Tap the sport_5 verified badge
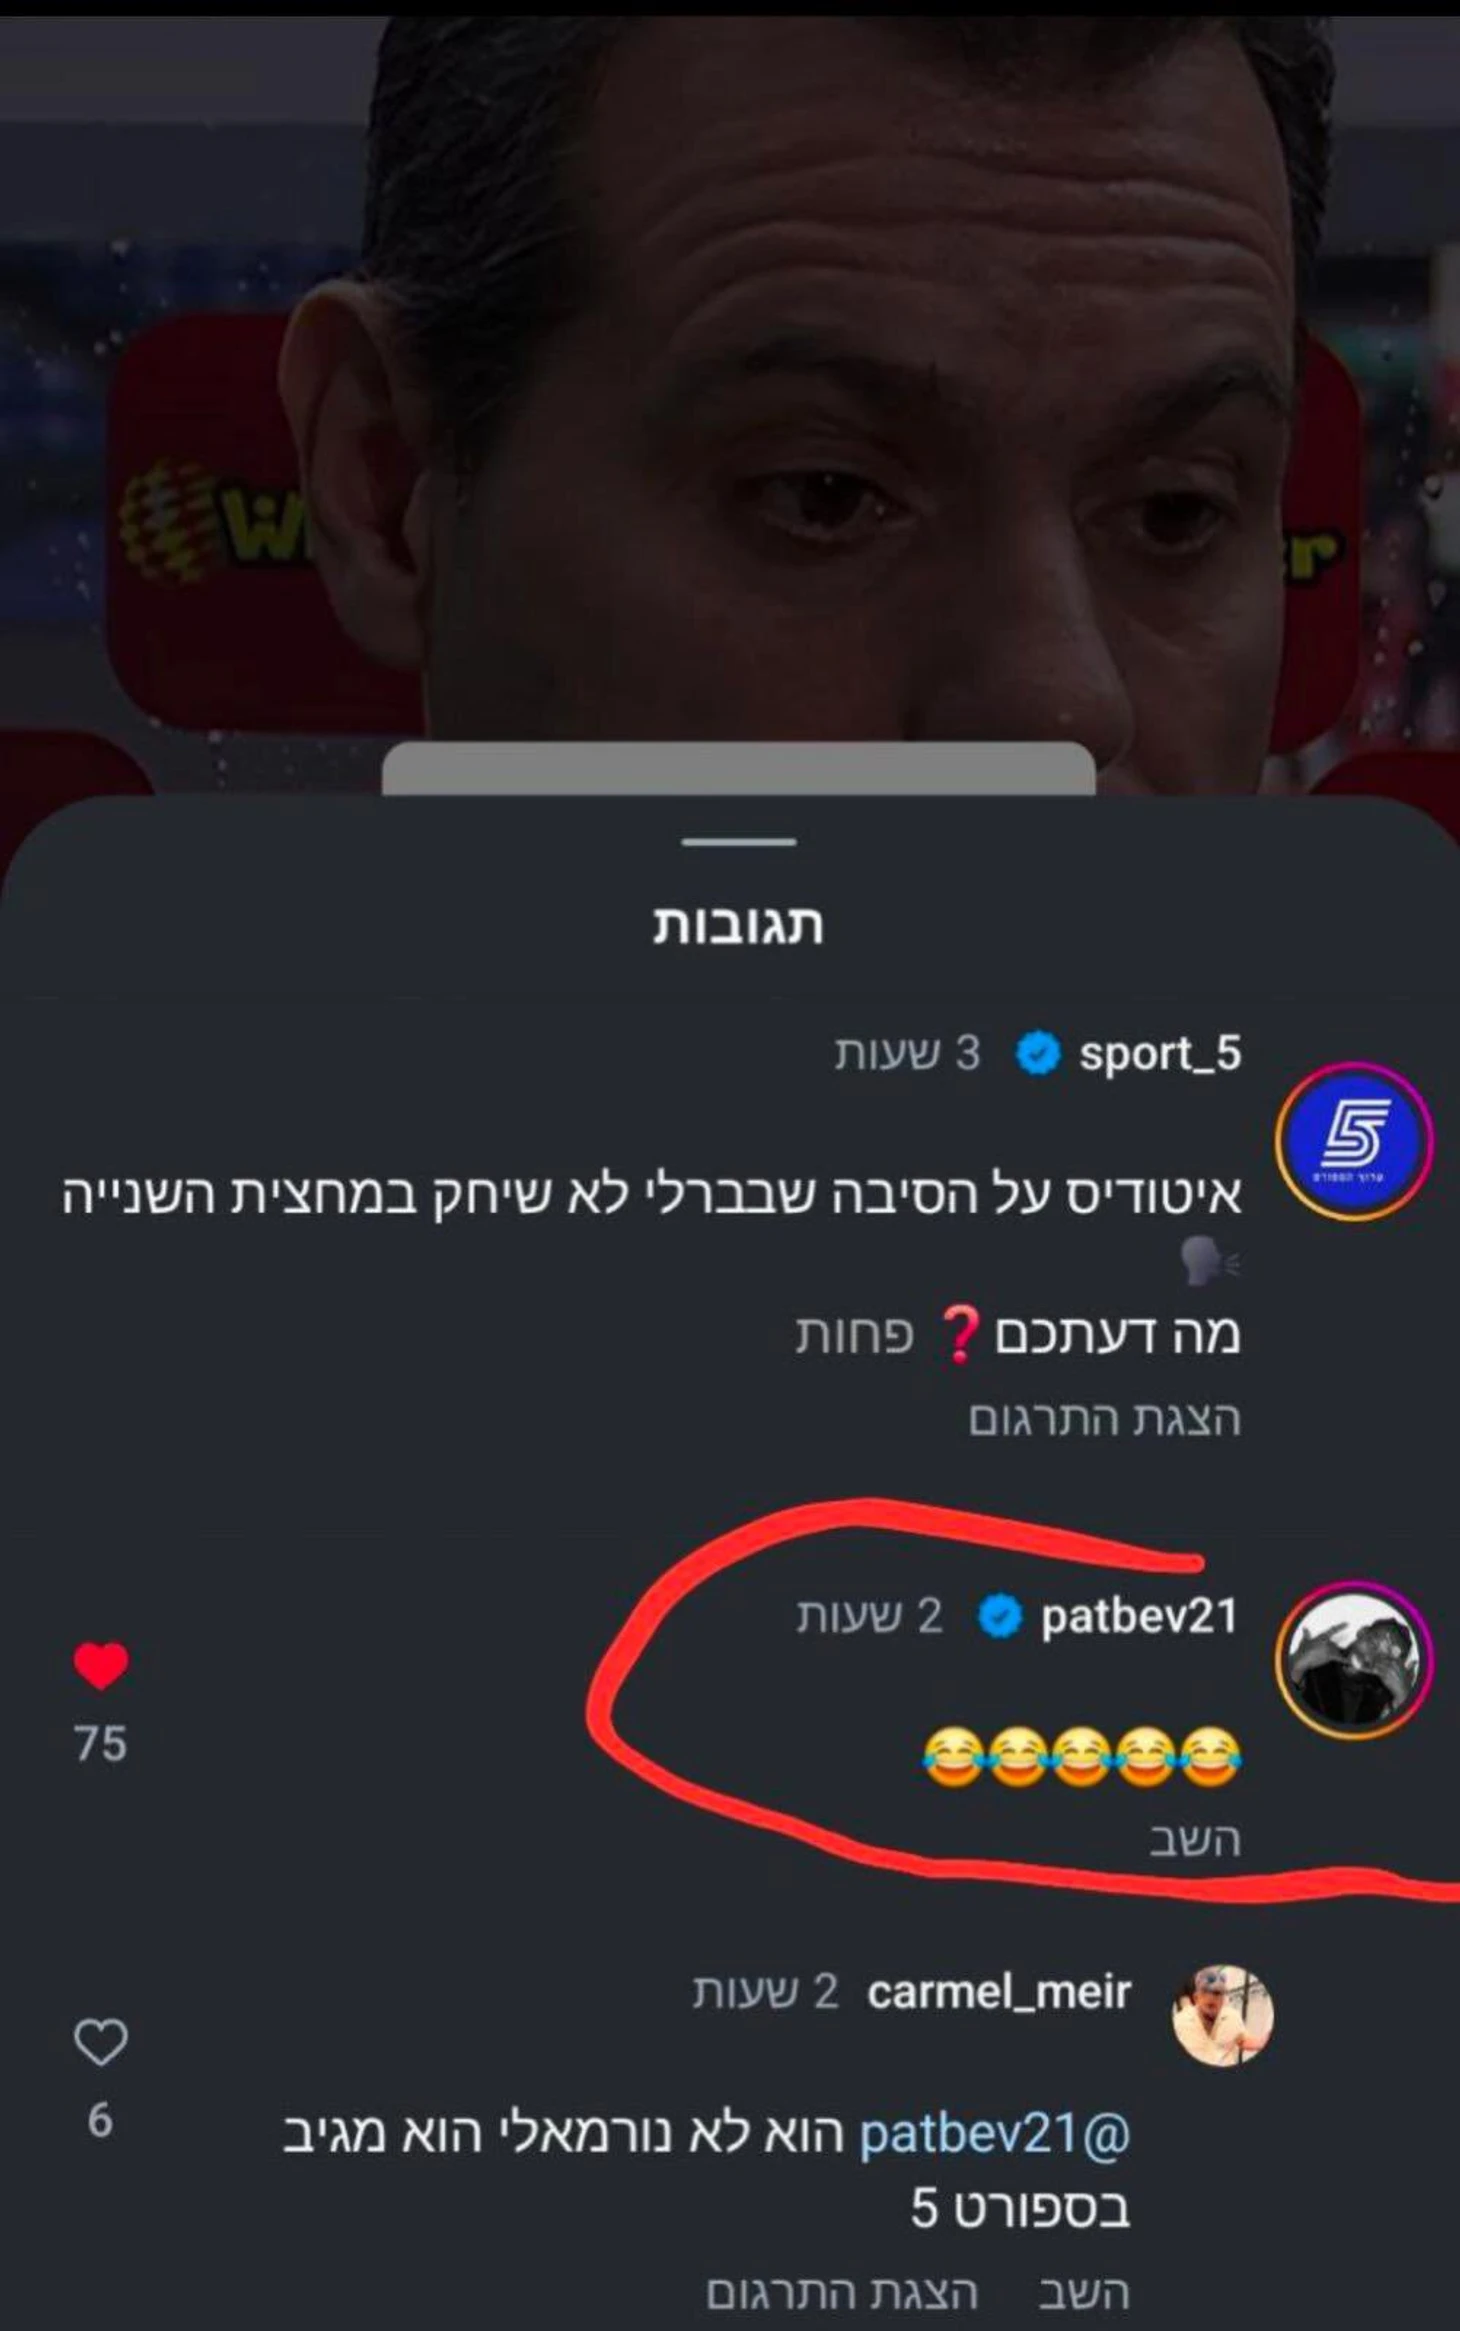The image size is (1460, 2331). click(x=1038, y=1055)
